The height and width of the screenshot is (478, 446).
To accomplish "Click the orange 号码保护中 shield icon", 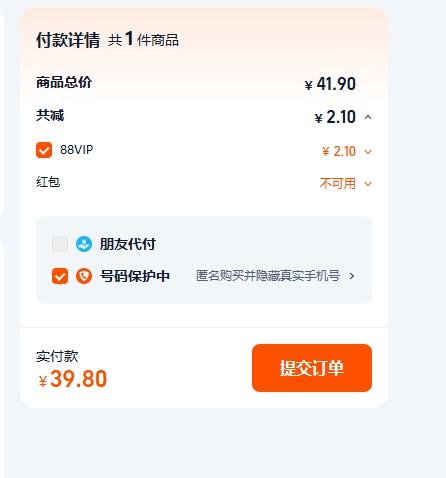I will click(84, 276).
